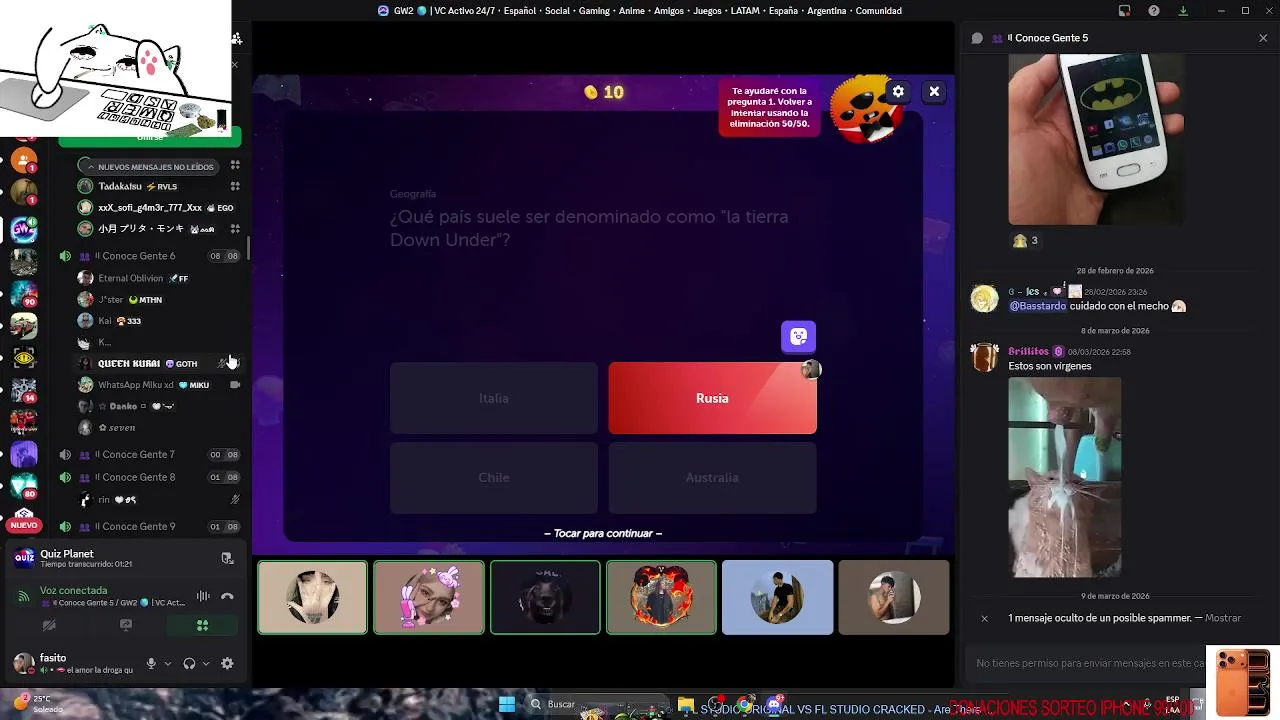Open user settings gear beside fasito
This screenshot has height=720, width=1280.
[227, 663]
